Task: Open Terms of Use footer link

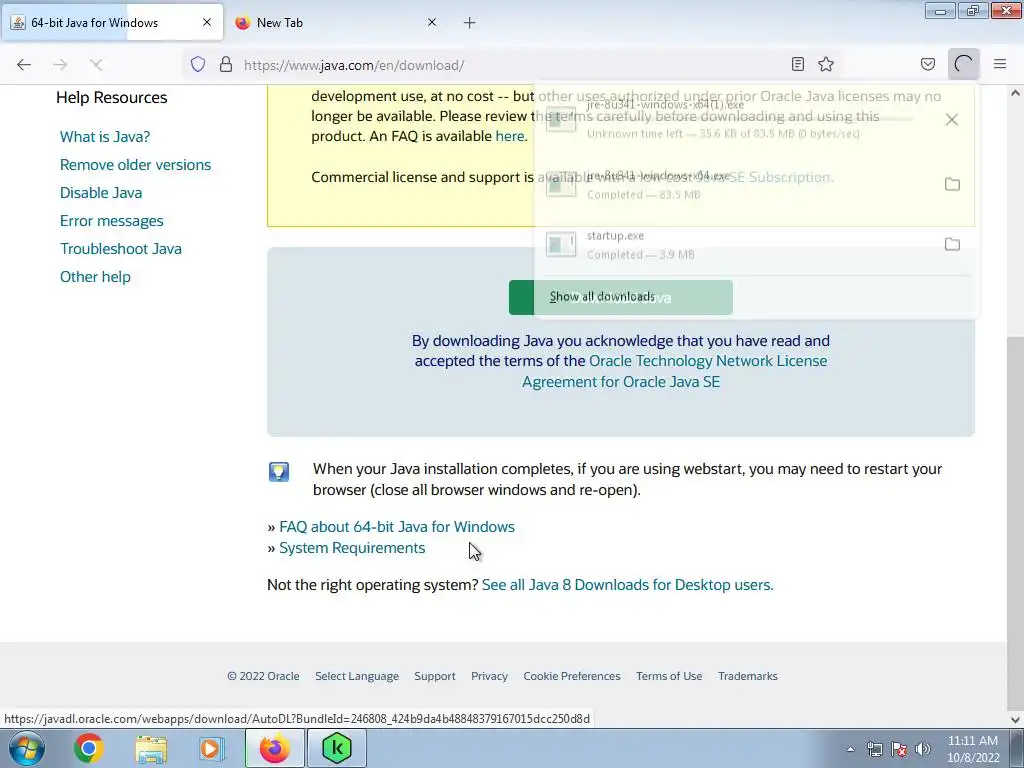Action: click(x=669, y=676)
